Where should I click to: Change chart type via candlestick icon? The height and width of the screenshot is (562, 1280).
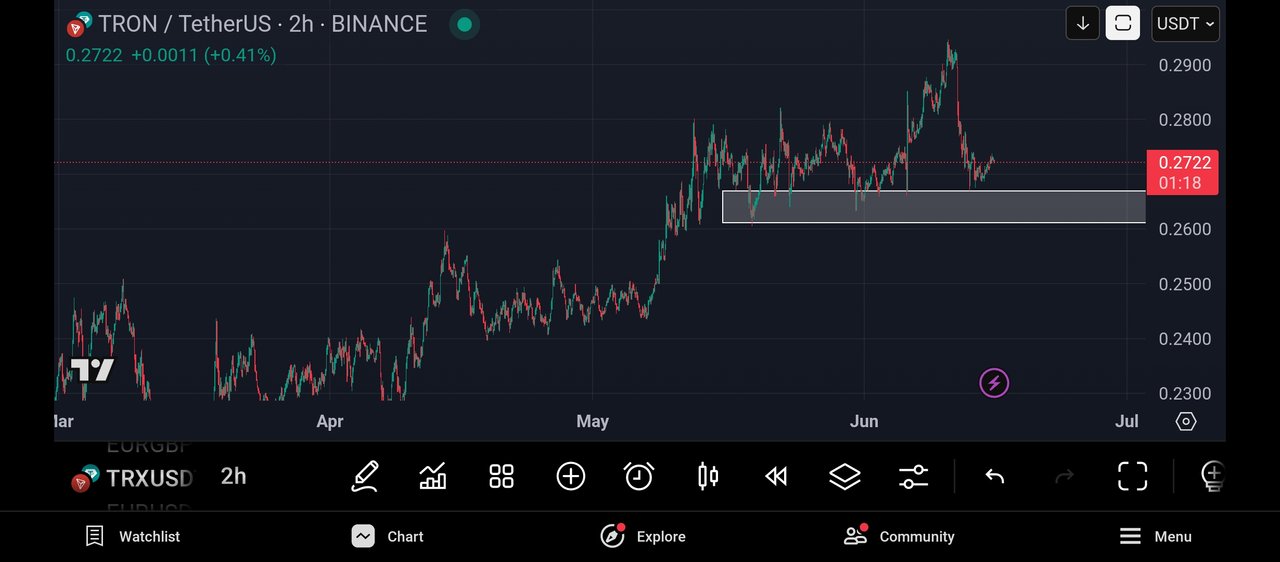(707, 476)
